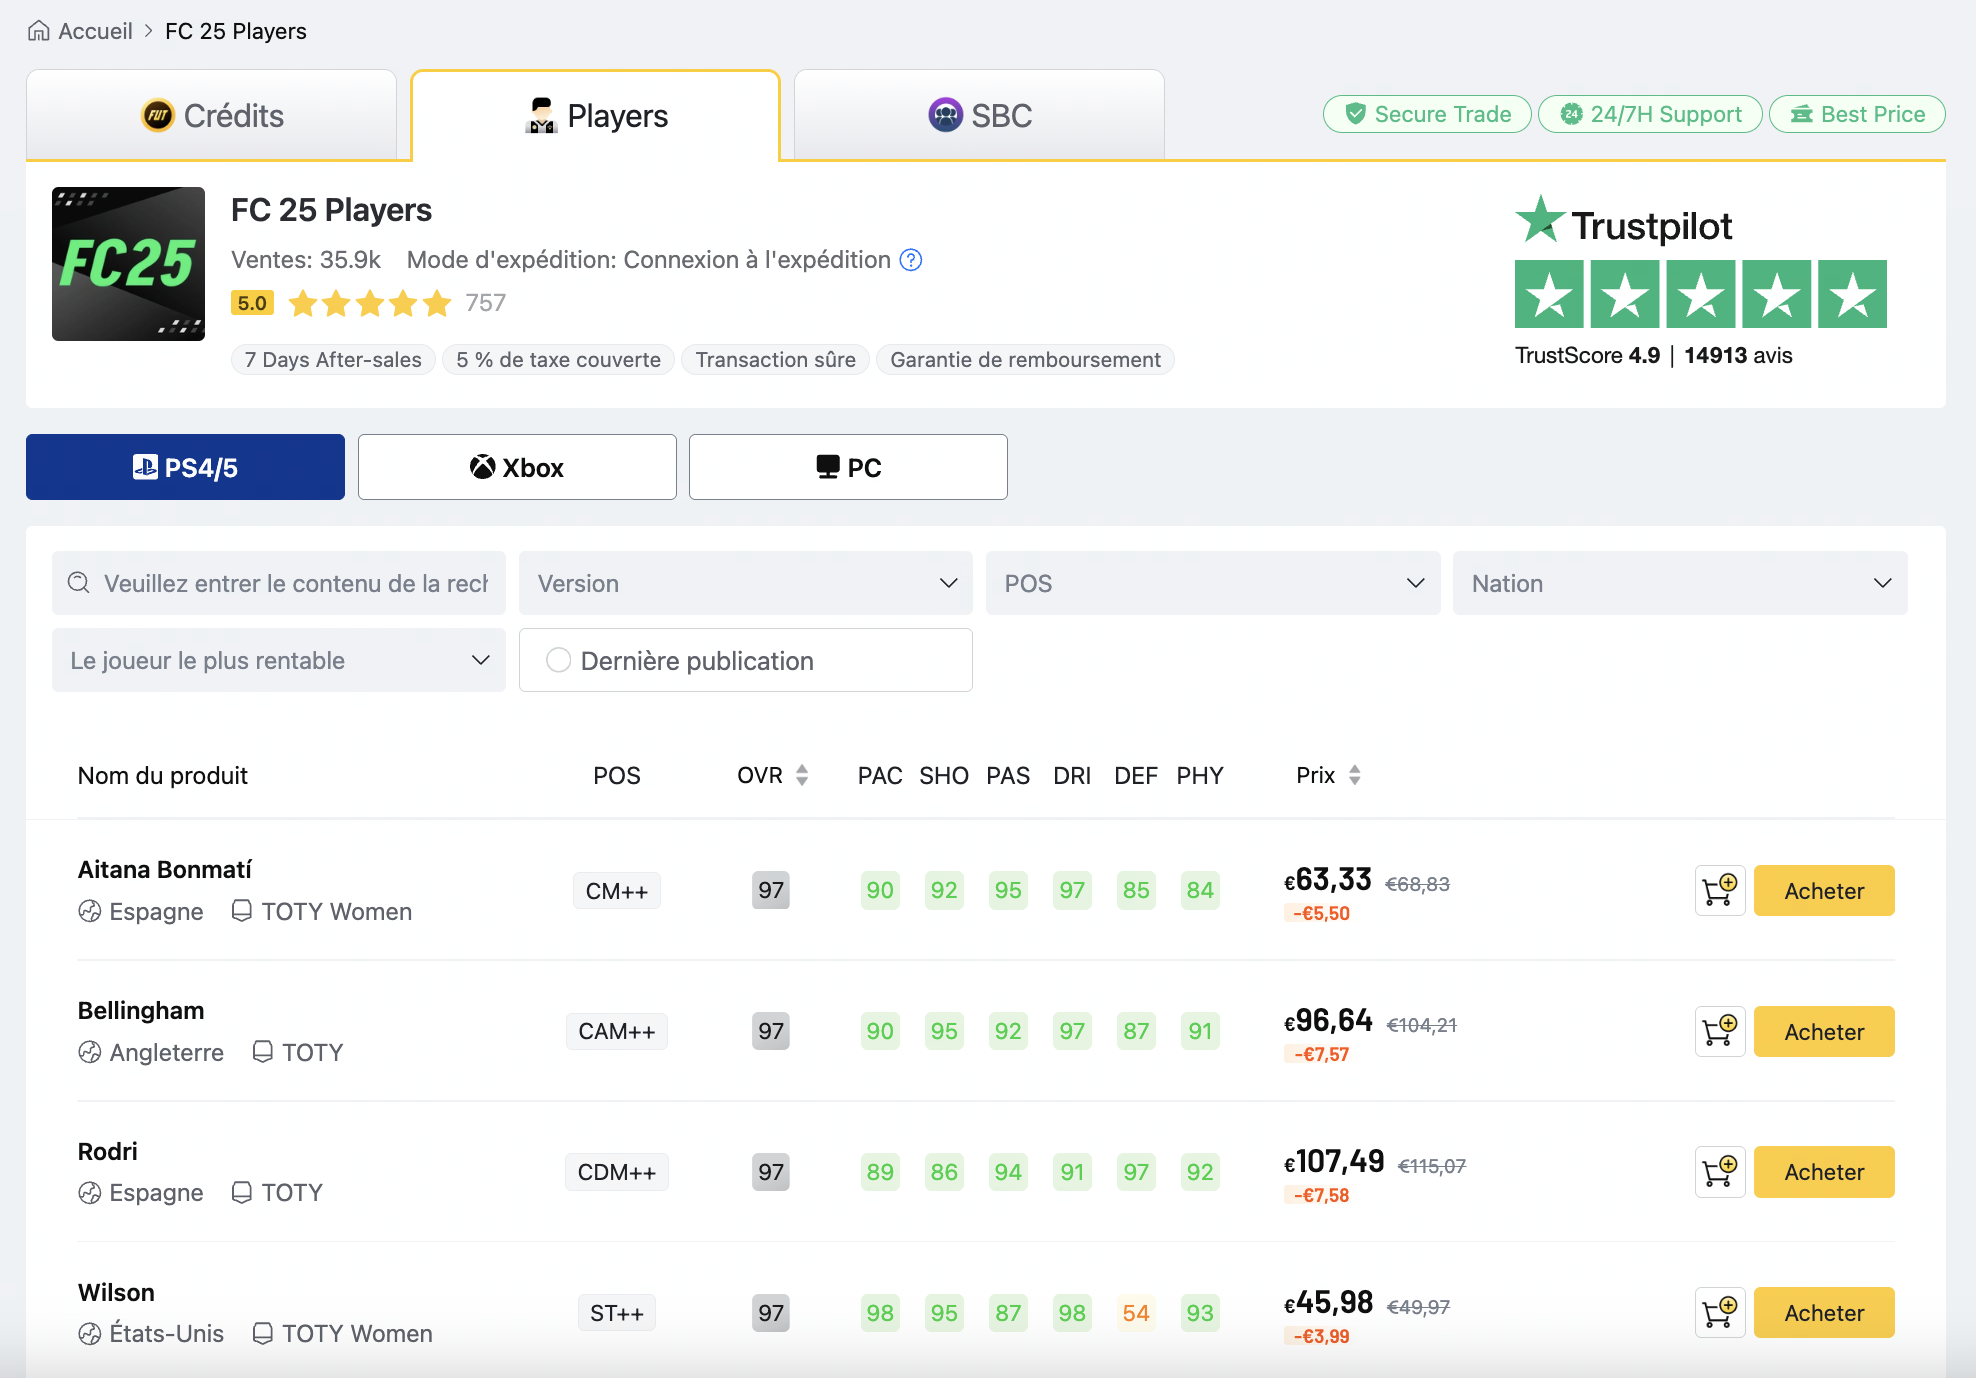This screenshot has width=1976, height=1378.
Task: Add Wilson to cart
Action: [x=1720, y=1313]
